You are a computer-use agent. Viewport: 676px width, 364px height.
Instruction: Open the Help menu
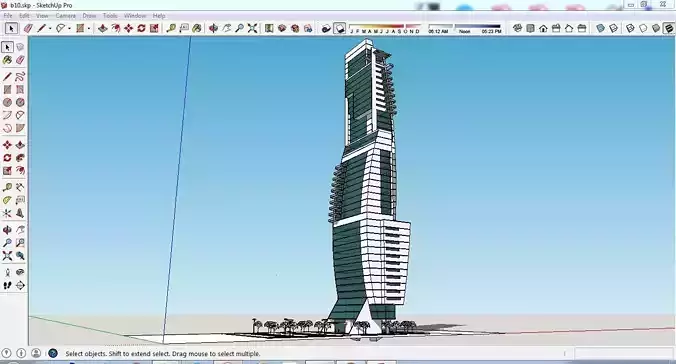[x=159, y=16]
